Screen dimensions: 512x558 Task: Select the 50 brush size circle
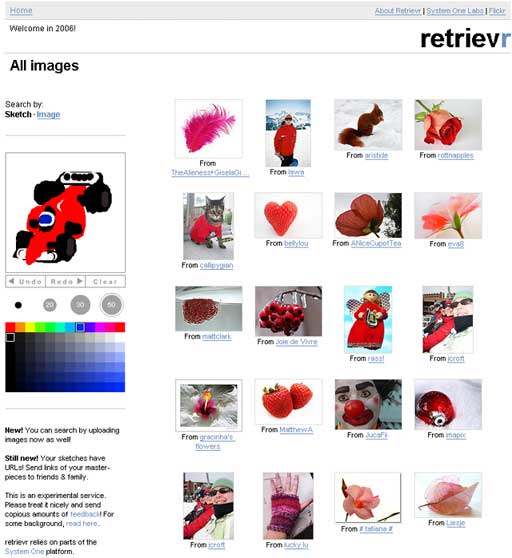(x=112, y=305)
